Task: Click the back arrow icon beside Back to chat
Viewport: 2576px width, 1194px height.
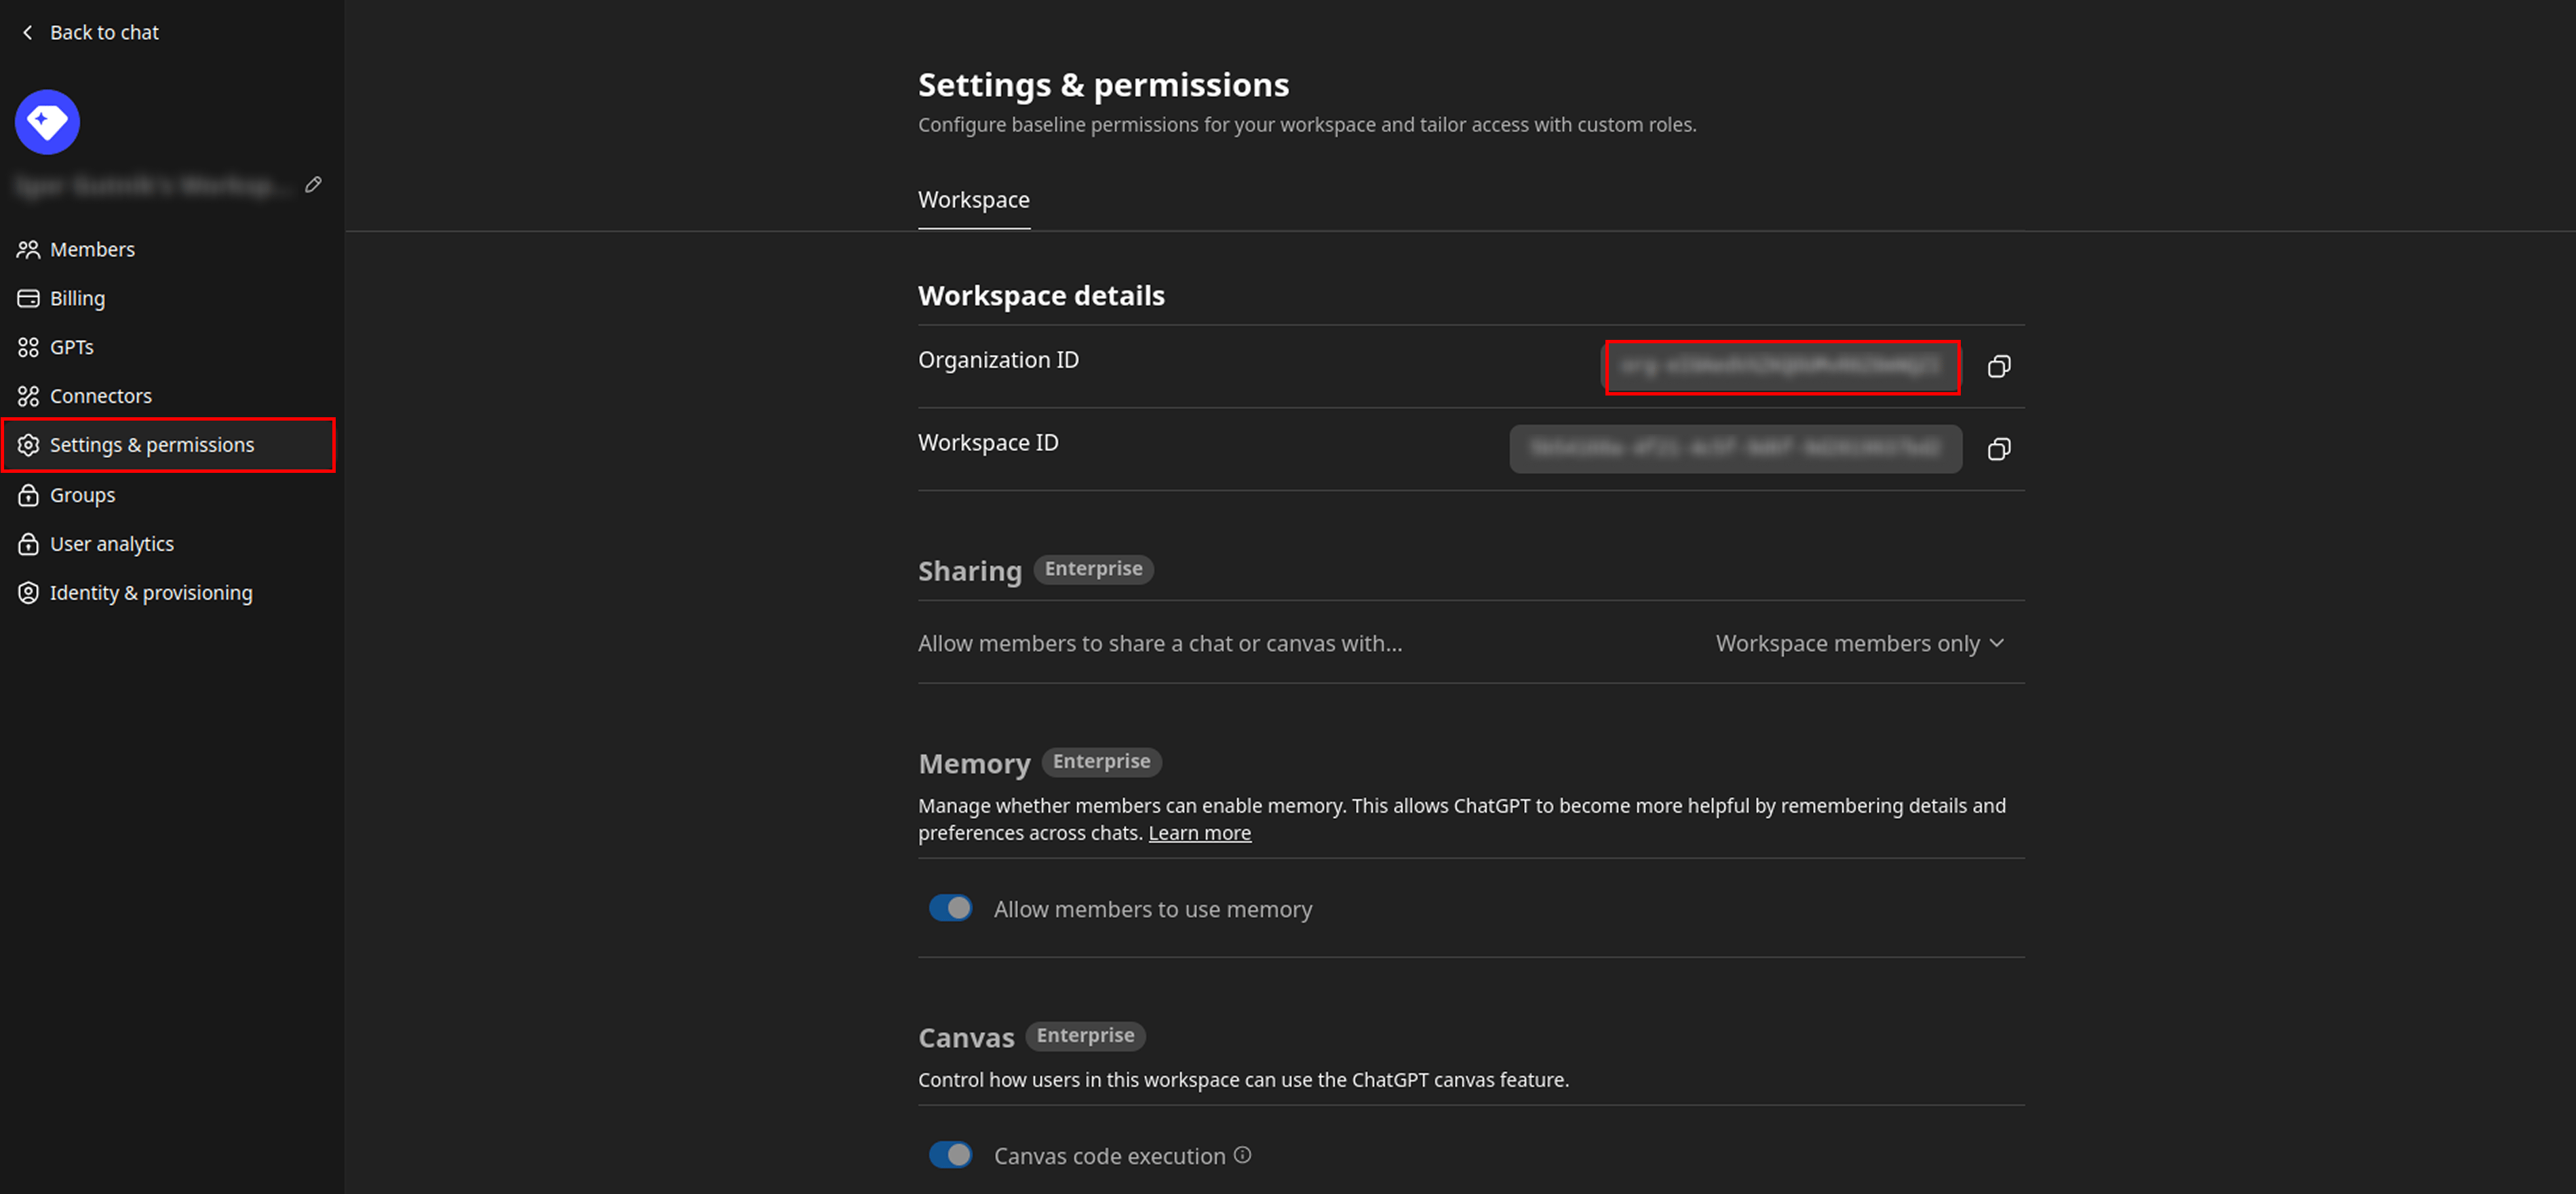Action: (27, 33)
